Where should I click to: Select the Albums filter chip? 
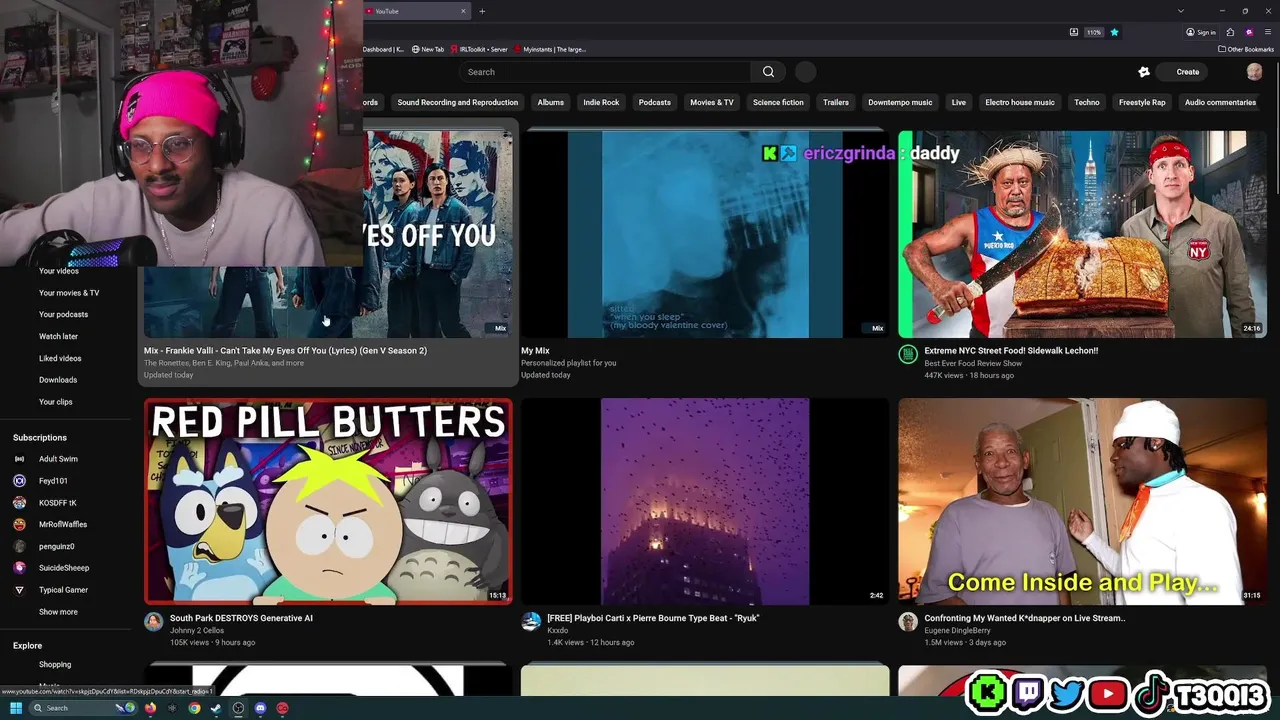[551, 102]
